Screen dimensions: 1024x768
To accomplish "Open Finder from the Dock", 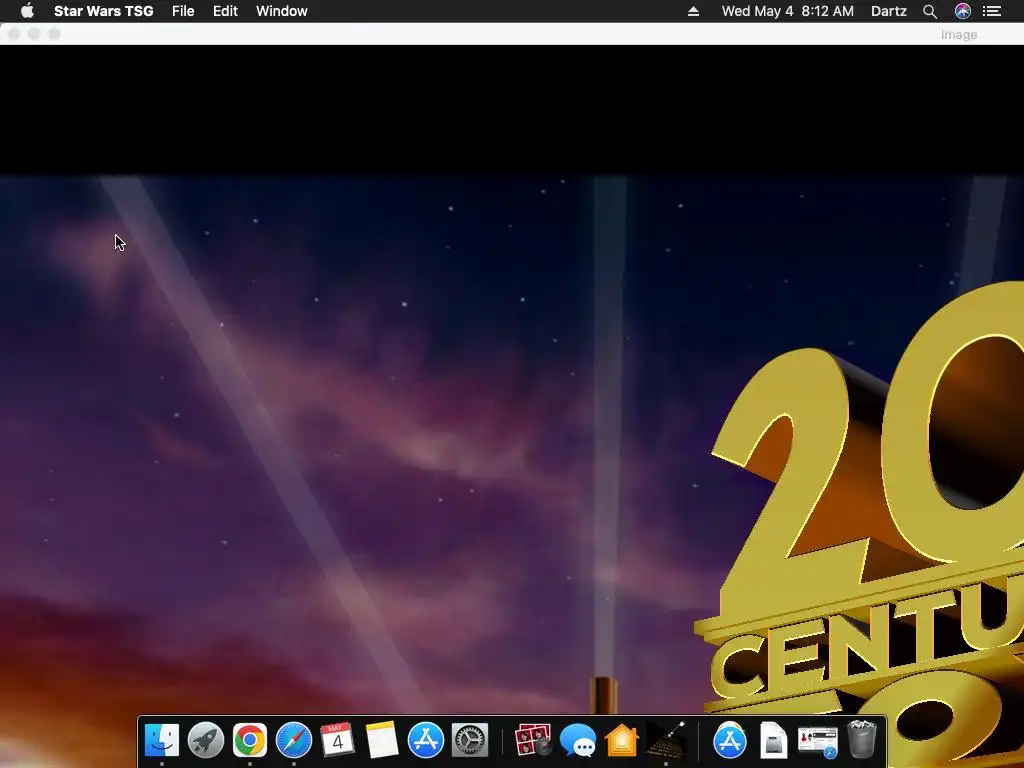I will 161,740.
